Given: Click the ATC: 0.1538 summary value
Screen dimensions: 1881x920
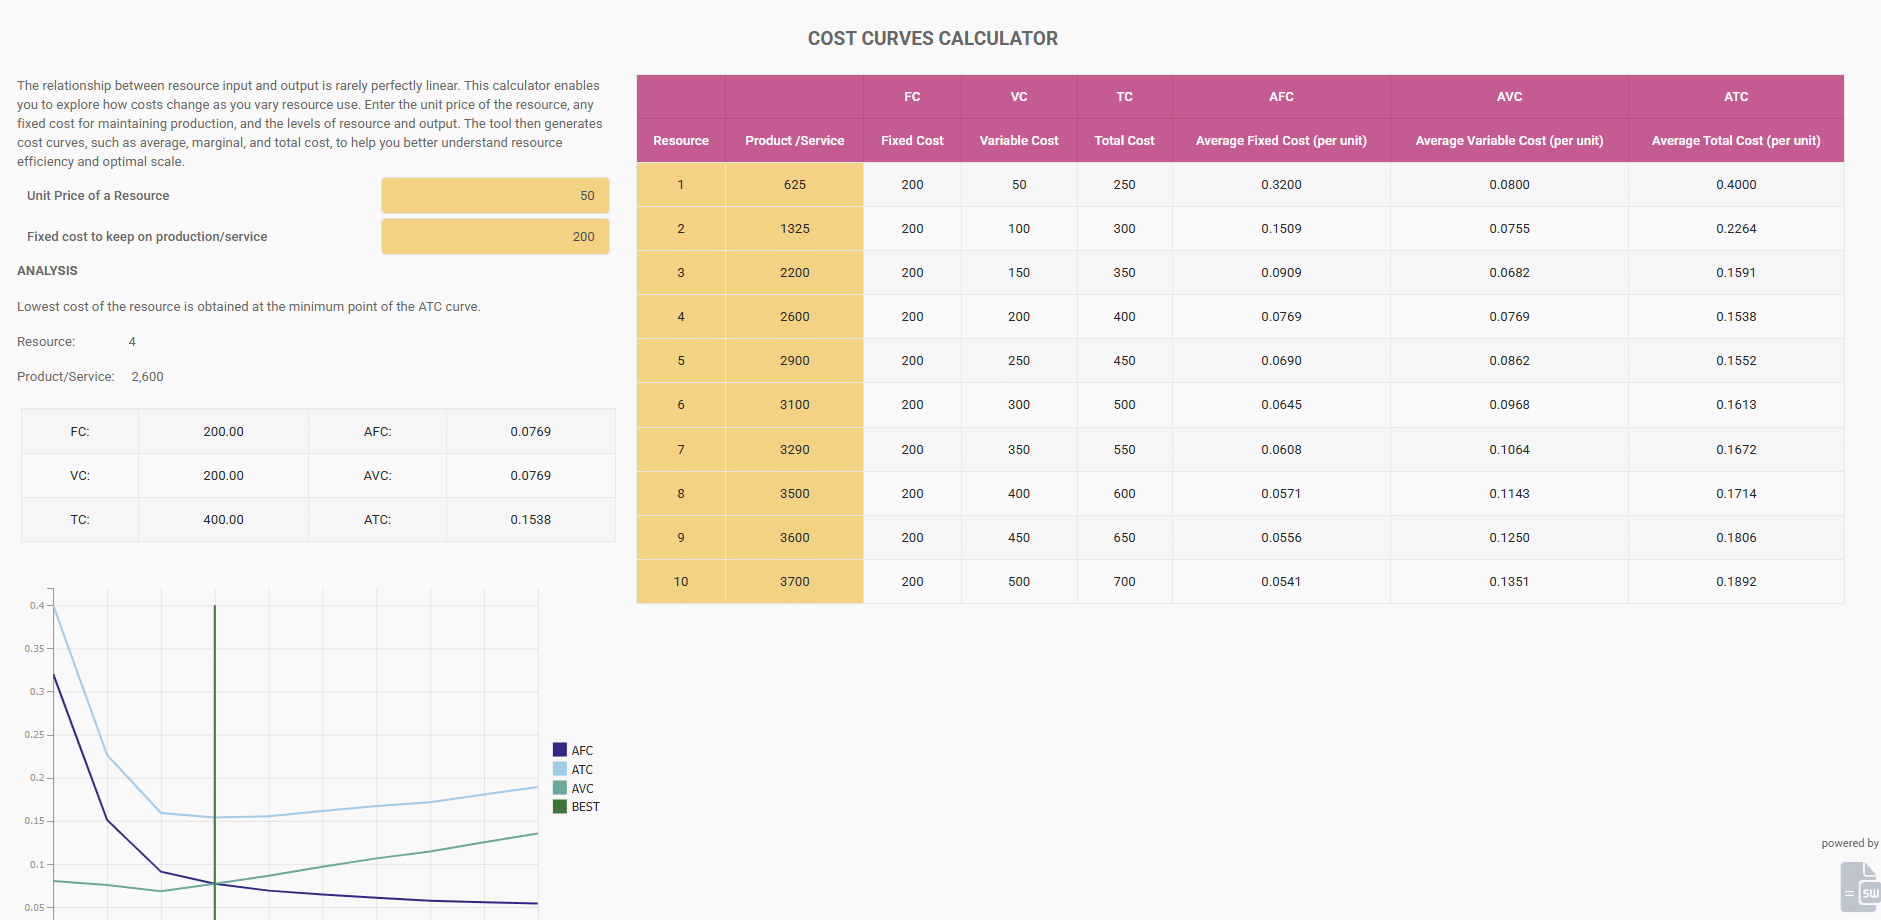Looking at the screenshot, I should pyautogui.click(x=530, y=520).
